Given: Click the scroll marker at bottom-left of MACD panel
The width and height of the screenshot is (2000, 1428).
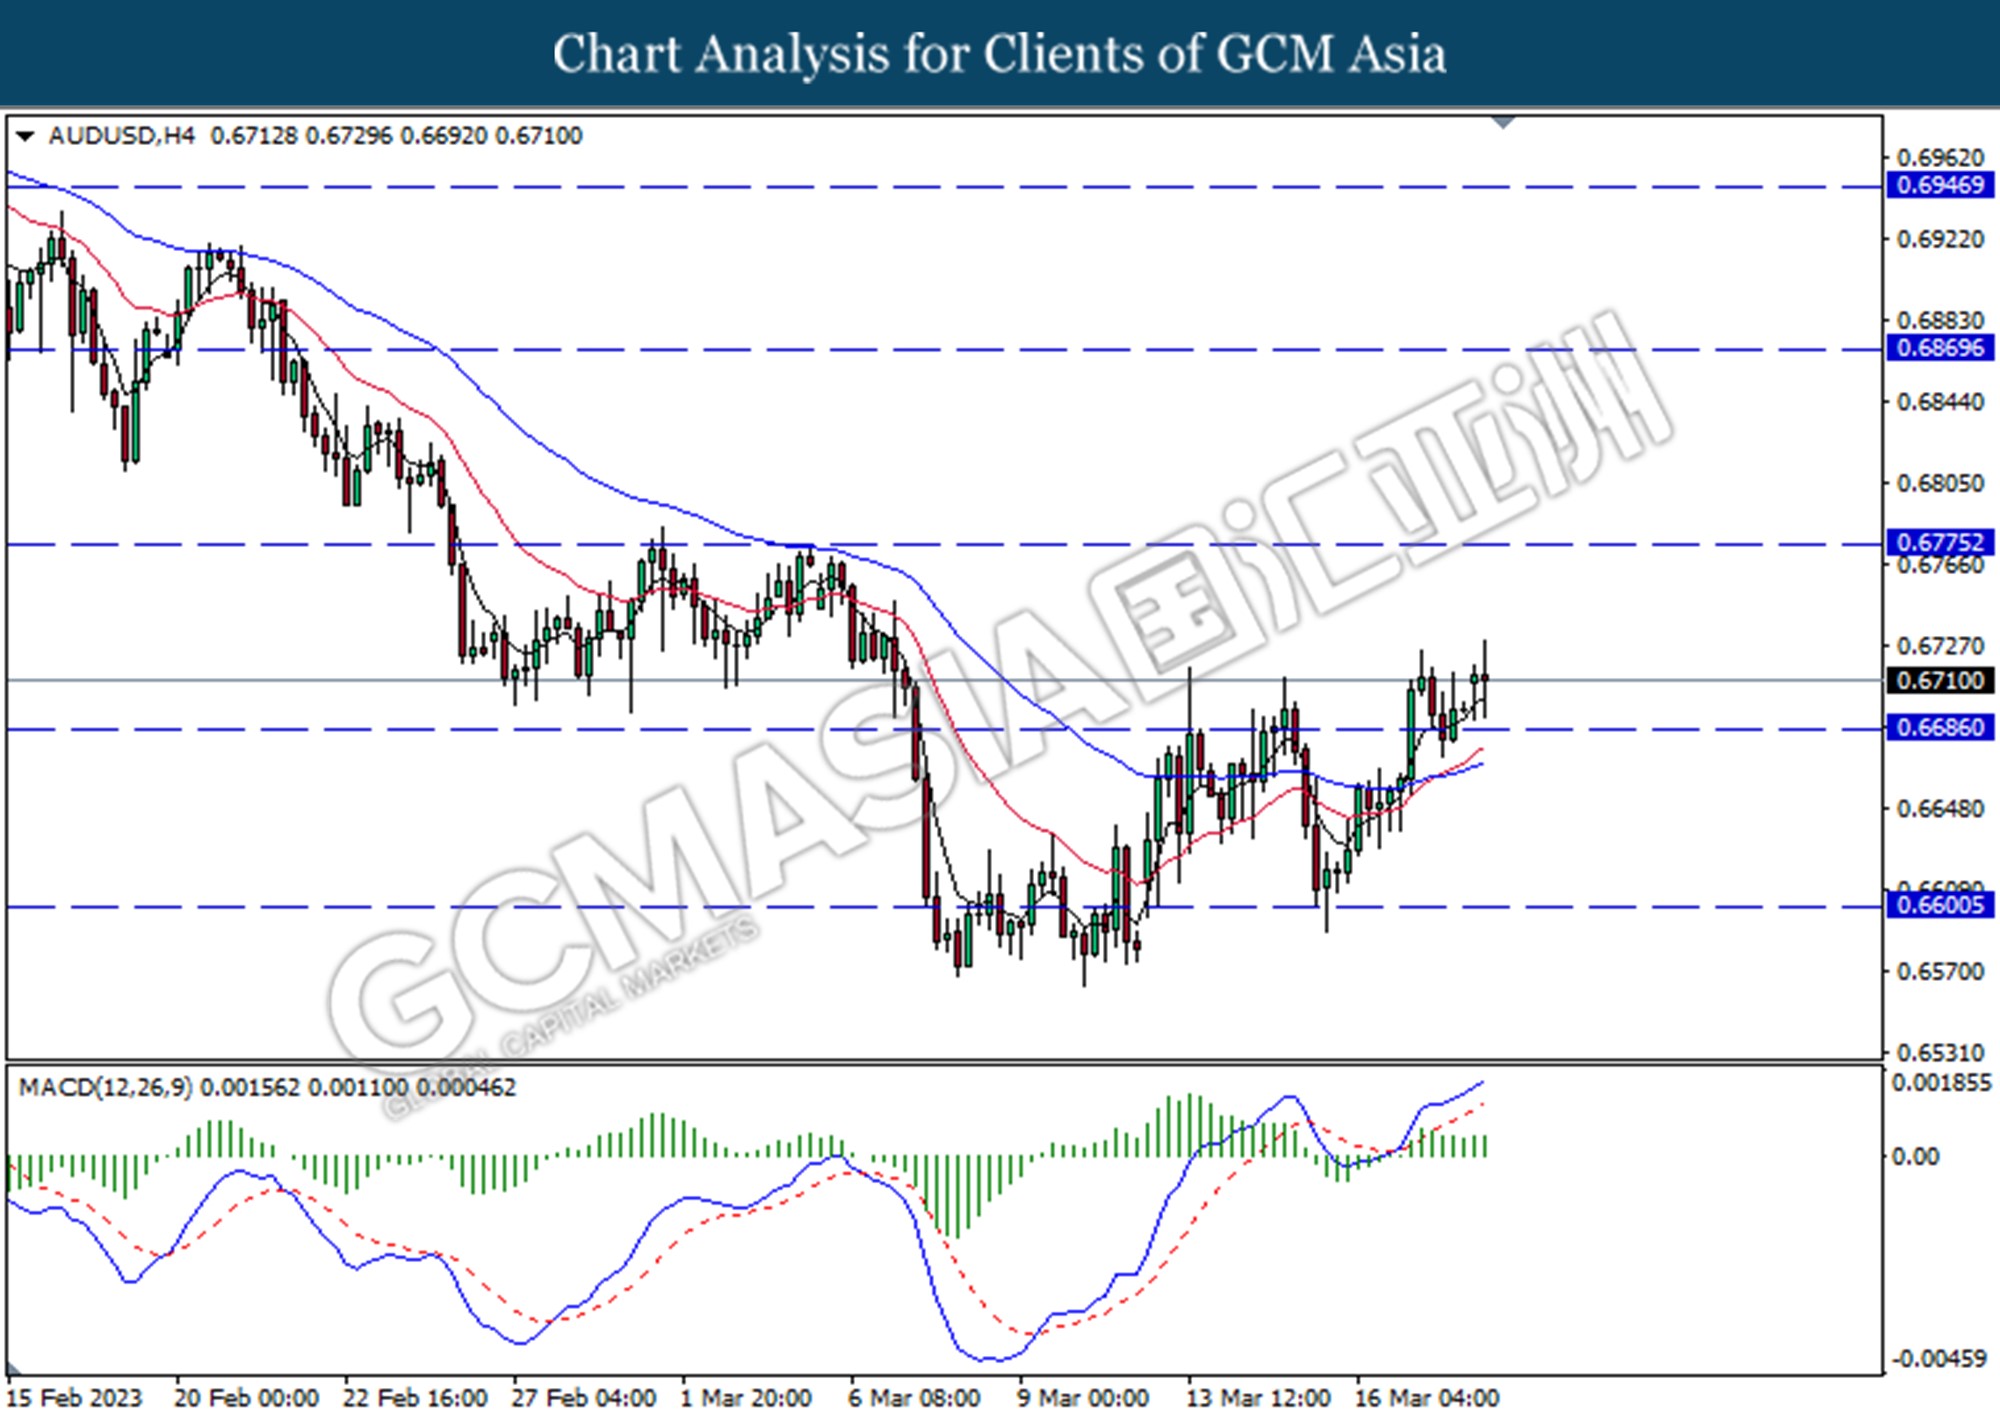Looking at the screenshot, I should click(x=15, y=1369).
